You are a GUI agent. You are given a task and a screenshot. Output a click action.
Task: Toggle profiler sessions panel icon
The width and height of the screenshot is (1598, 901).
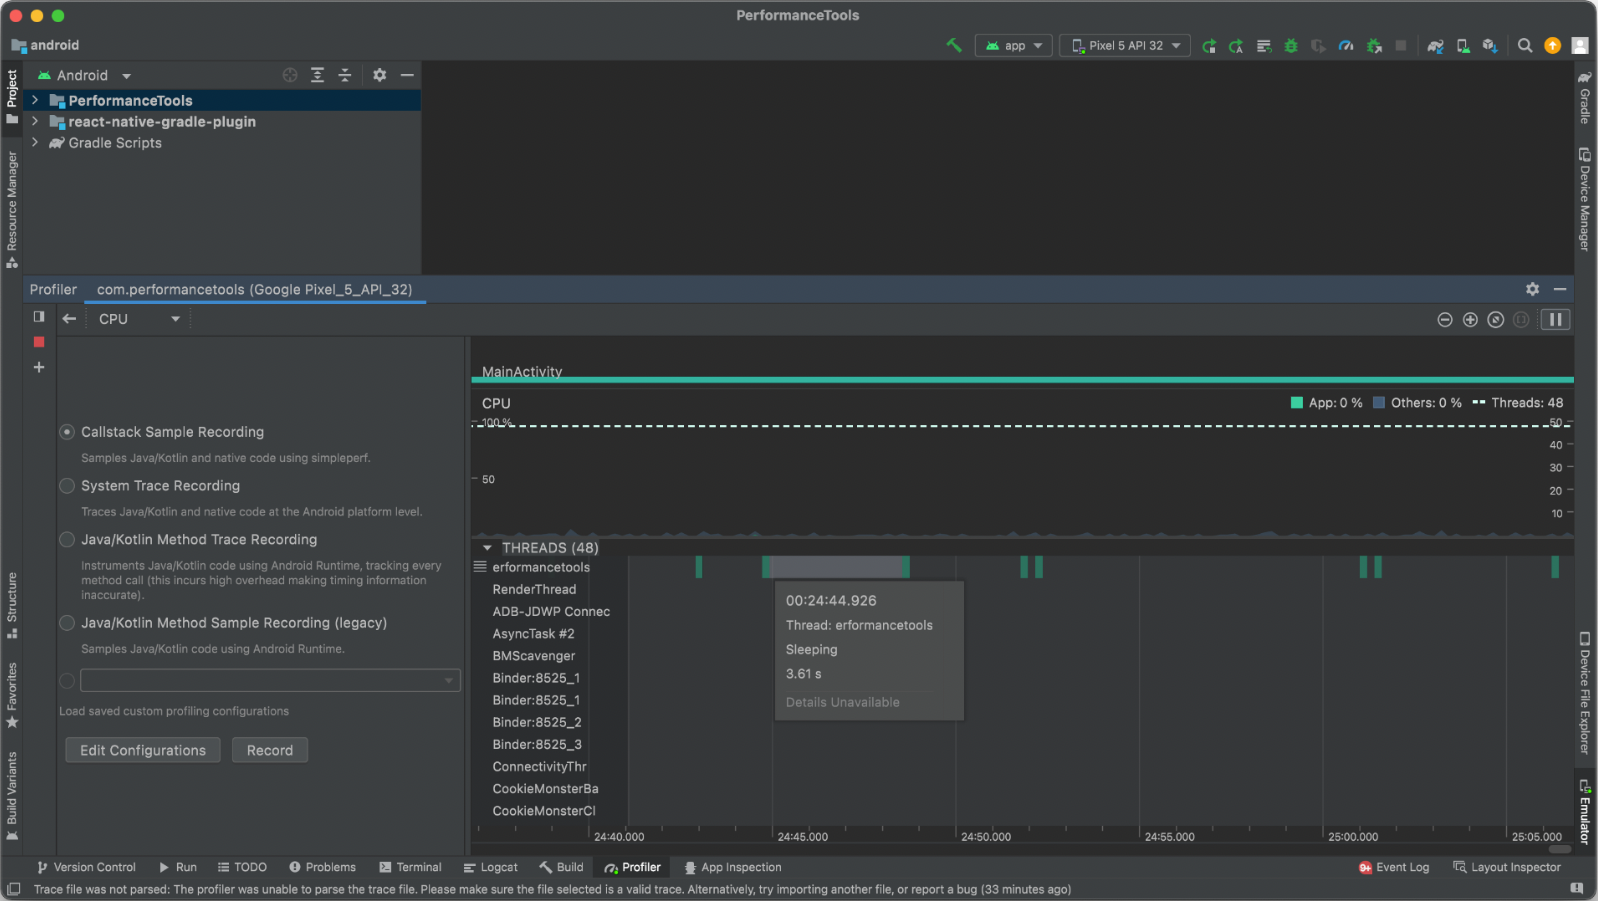tap(39, 317)
